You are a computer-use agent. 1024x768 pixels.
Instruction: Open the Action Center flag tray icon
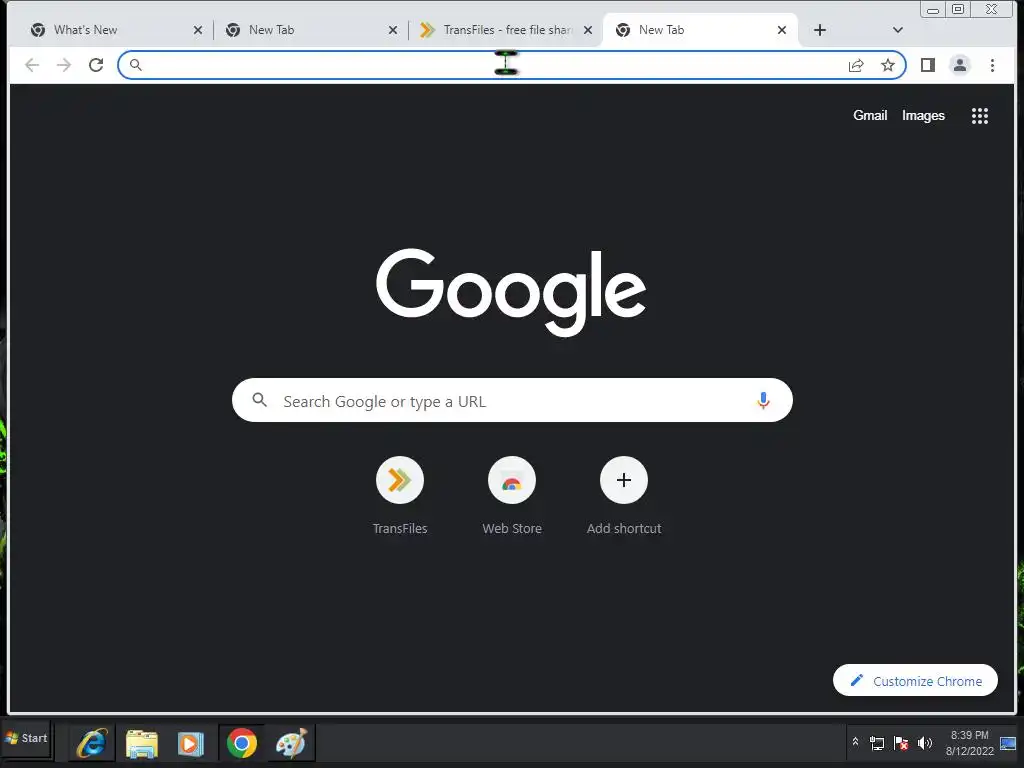click(901, 743)
